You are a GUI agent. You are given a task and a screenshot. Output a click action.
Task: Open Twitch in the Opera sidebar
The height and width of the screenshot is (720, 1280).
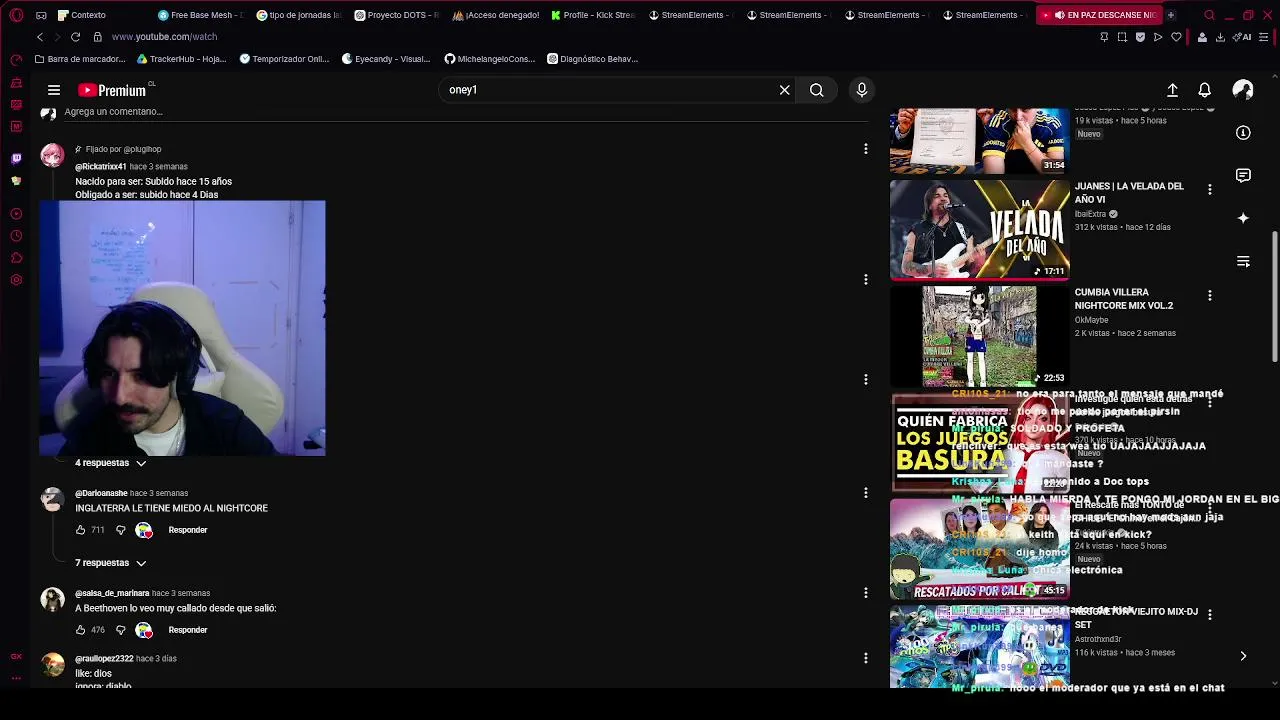[x=16, y=158]
